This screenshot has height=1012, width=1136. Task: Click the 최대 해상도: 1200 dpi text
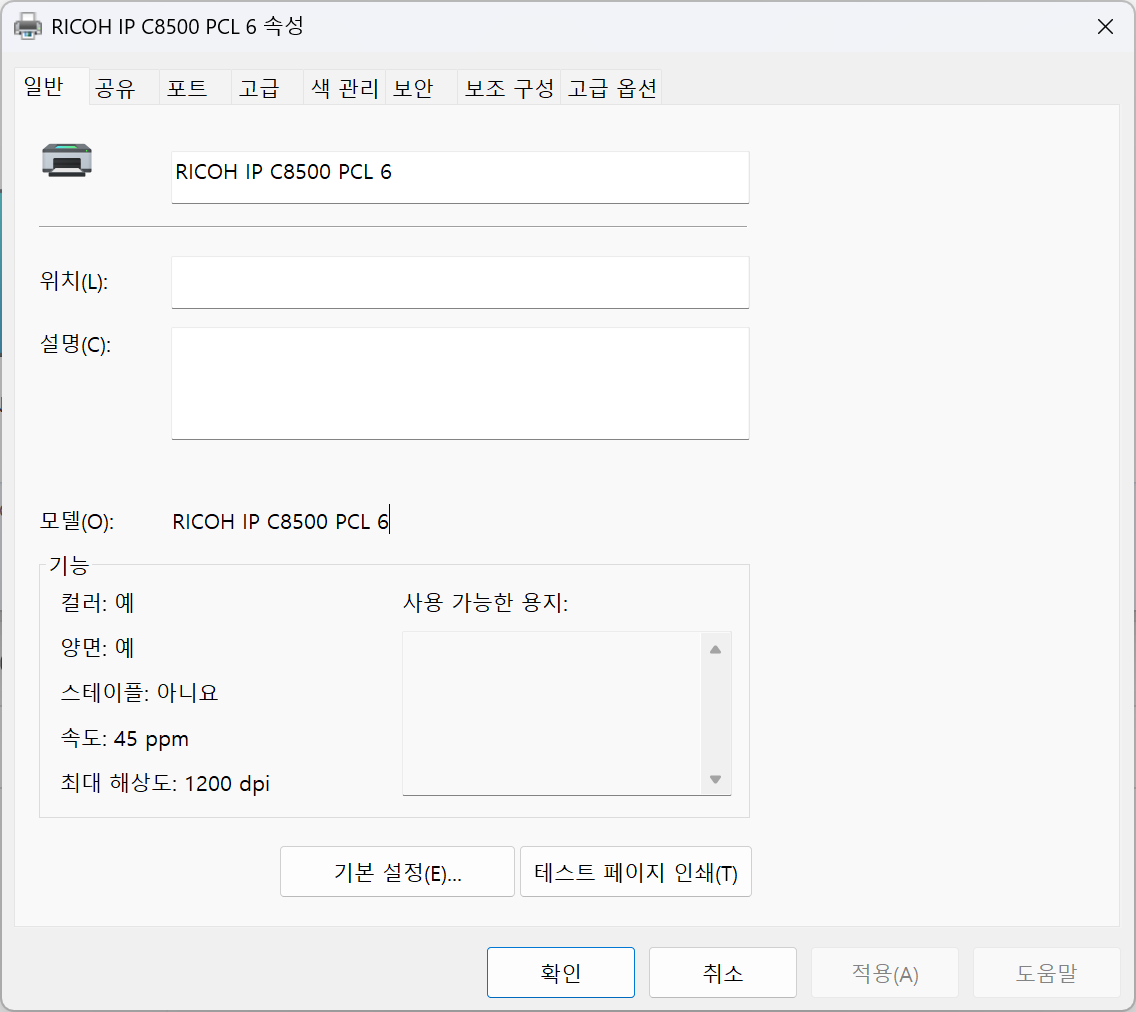pos(165,783)
